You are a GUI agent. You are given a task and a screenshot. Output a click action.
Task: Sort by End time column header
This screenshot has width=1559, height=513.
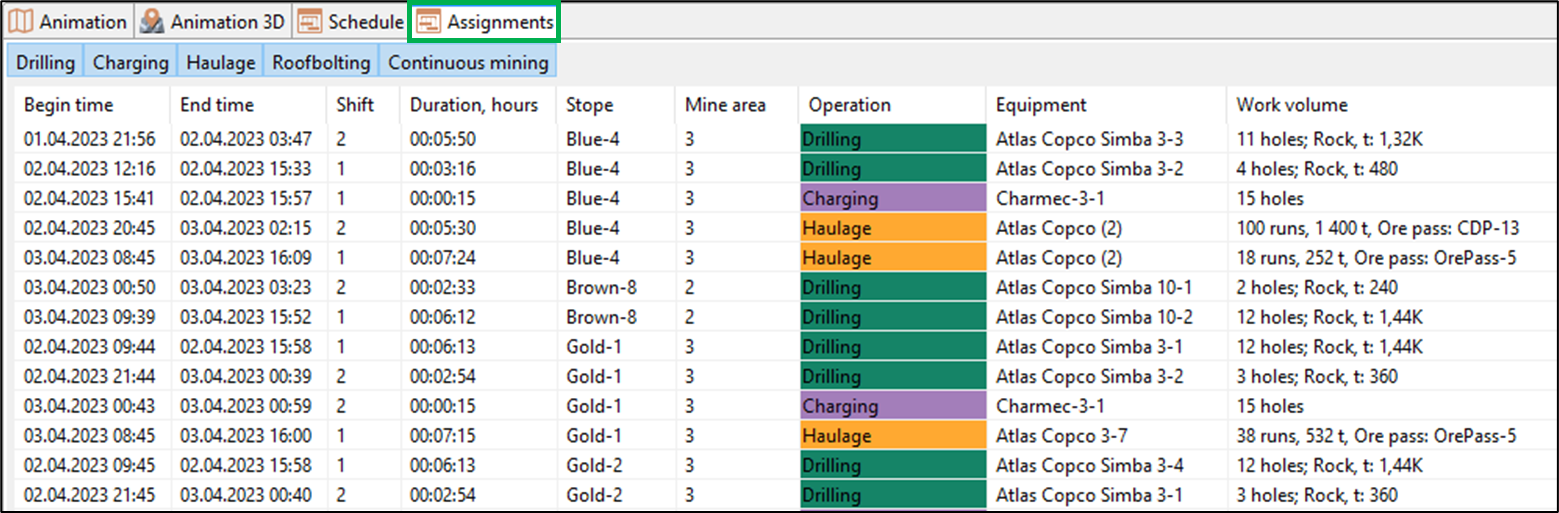click(217, 105)
